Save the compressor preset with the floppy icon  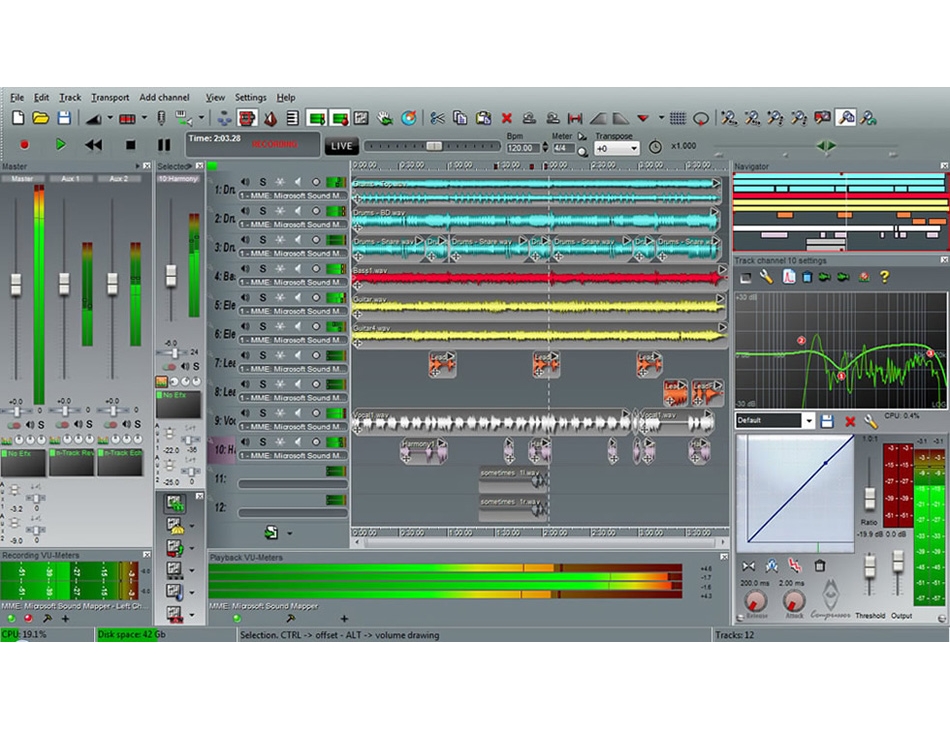(827, 421)
